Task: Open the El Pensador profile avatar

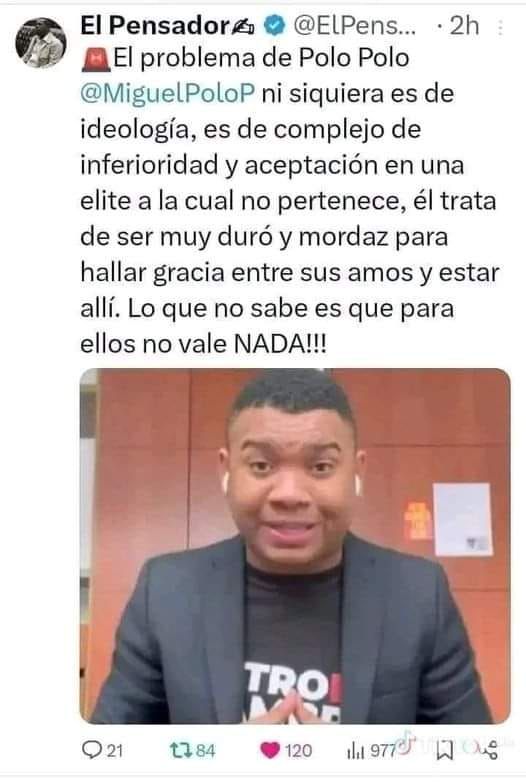Action: point(41,43)
